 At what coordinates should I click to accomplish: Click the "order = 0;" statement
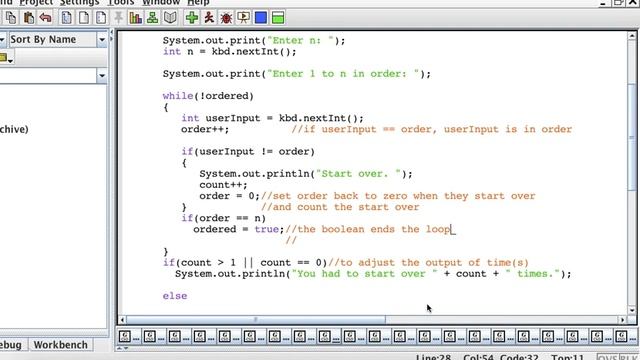(229, 196)
